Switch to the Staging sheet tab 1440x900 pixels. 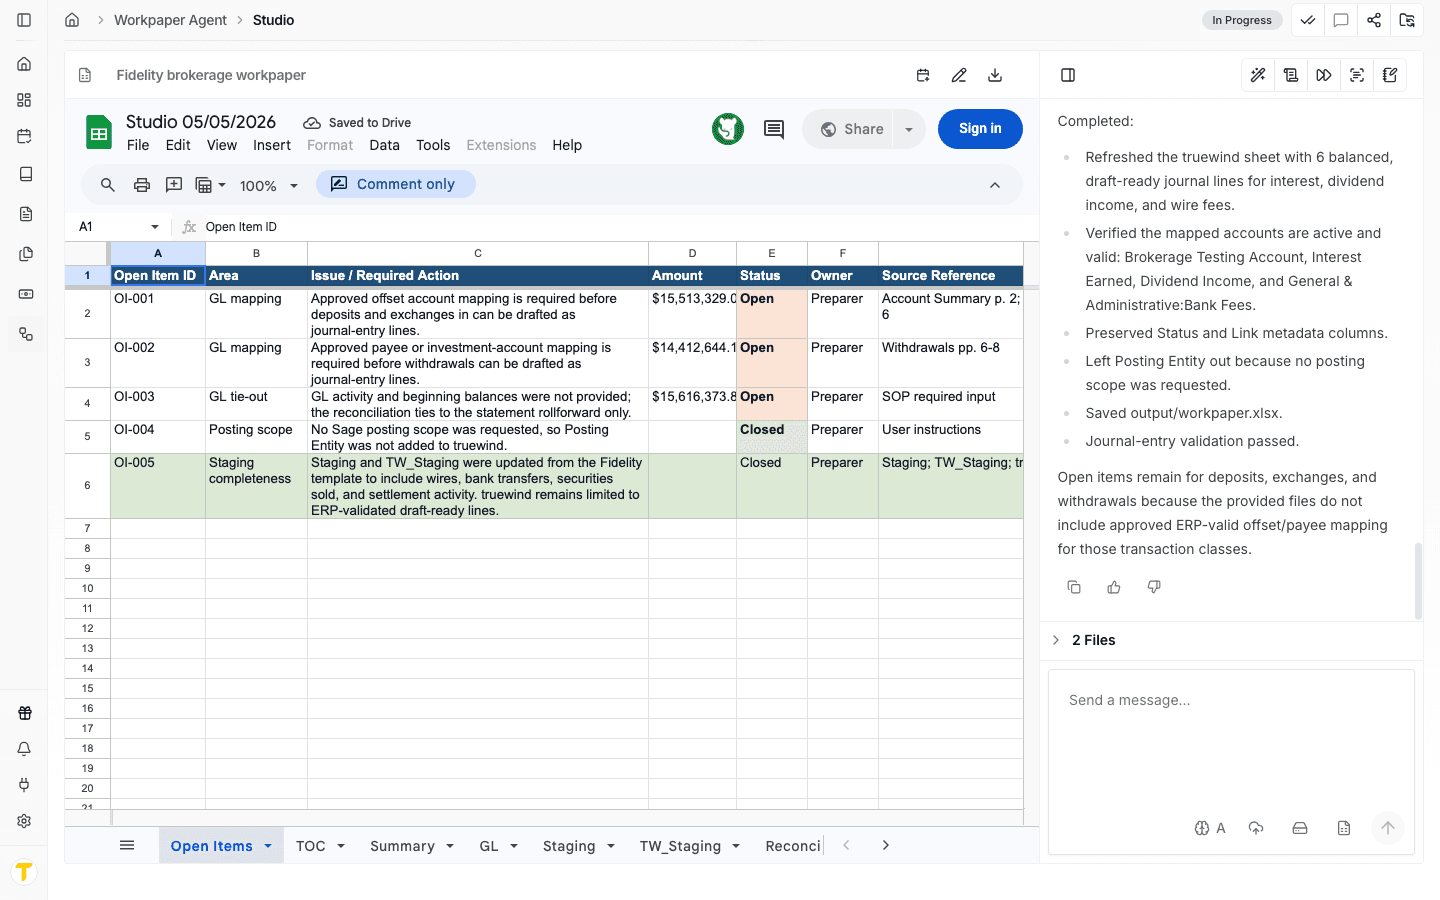click(x=569, y=846)
